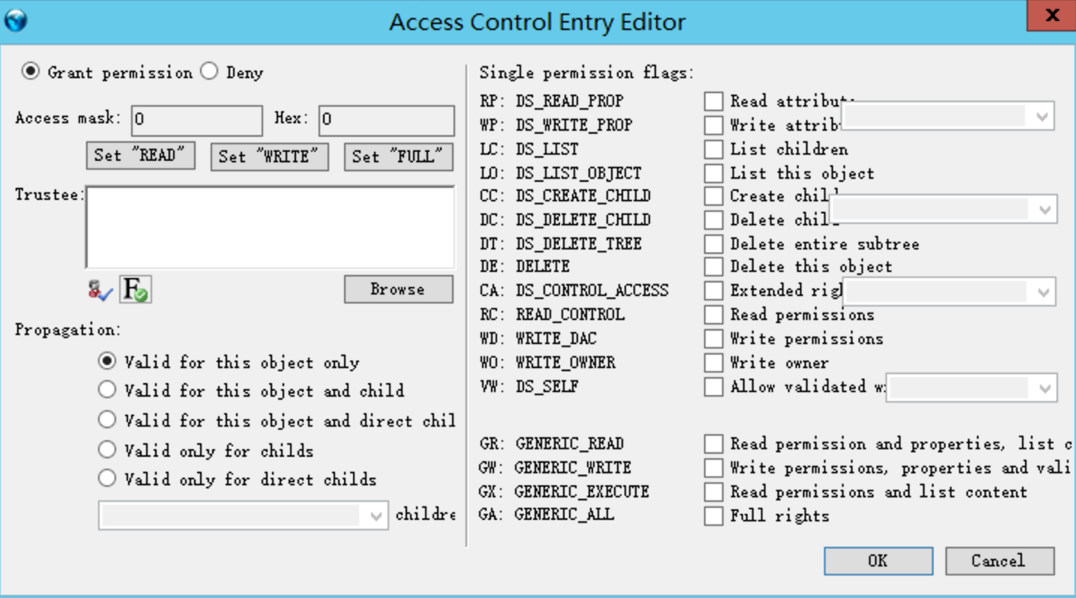
Task: Click the Browse button
Action: pyautogui.click(x=398, y=289)
